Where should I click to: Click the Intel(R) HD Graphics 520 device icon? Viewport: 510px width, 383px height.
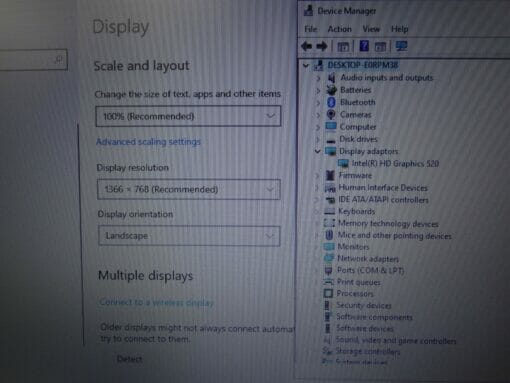343,164
